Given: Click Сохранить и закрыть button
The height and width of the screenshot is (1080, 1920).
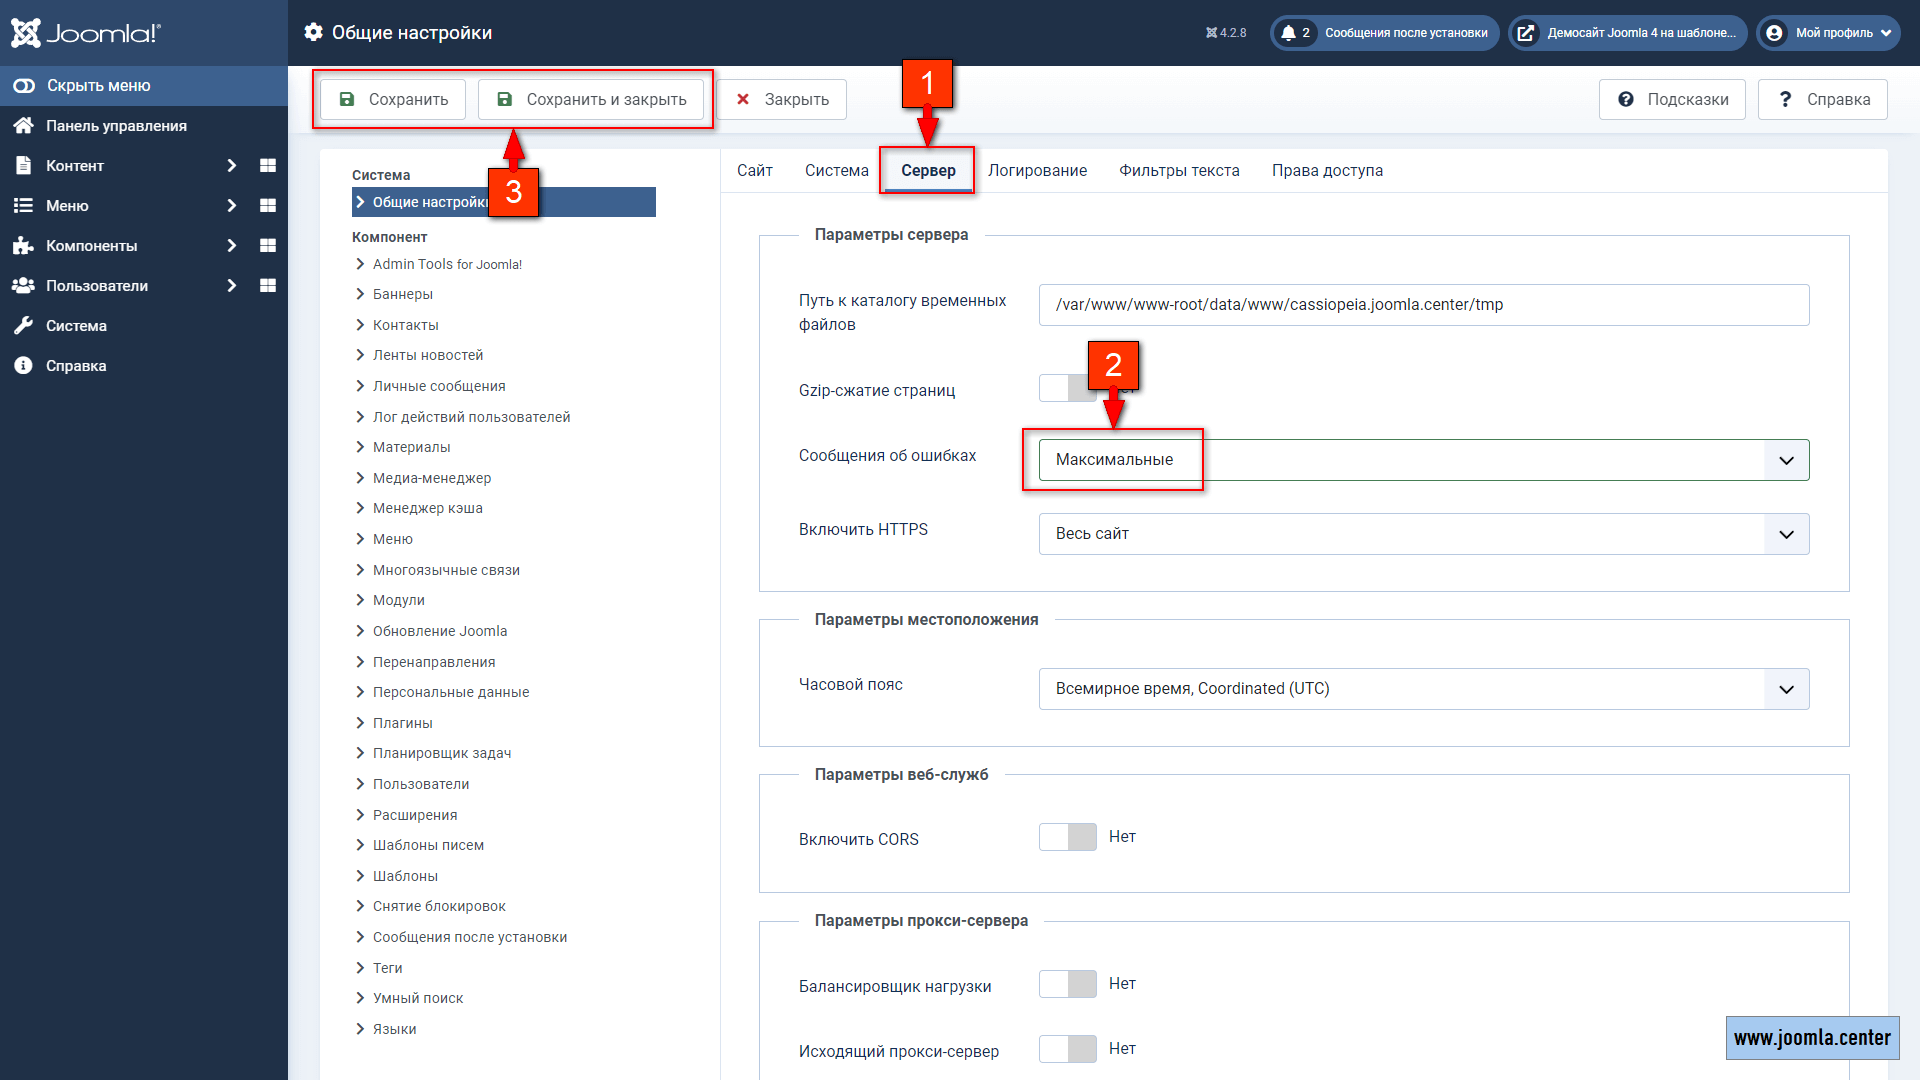Looking at the screenshot, I should pos(591,99).
